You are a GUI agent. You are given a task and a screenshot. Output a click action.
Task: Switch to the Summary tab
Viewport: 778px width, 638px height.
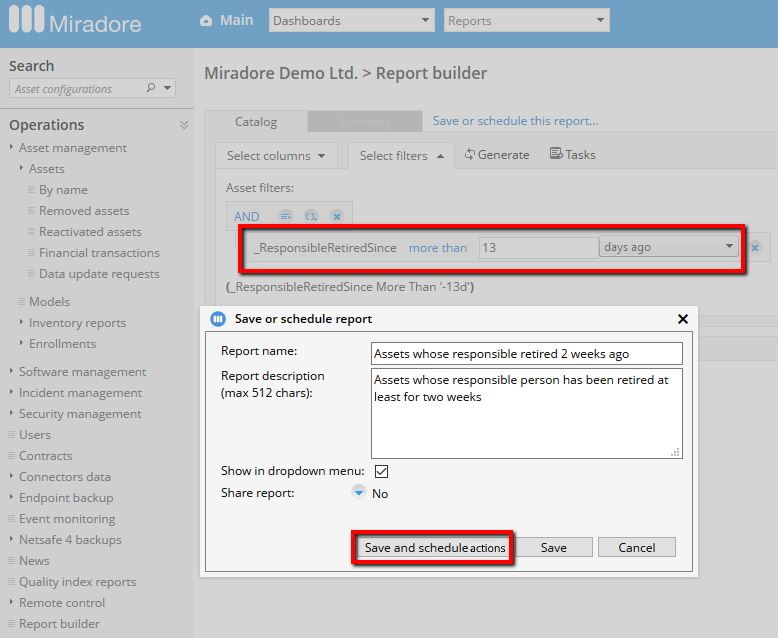365,122
